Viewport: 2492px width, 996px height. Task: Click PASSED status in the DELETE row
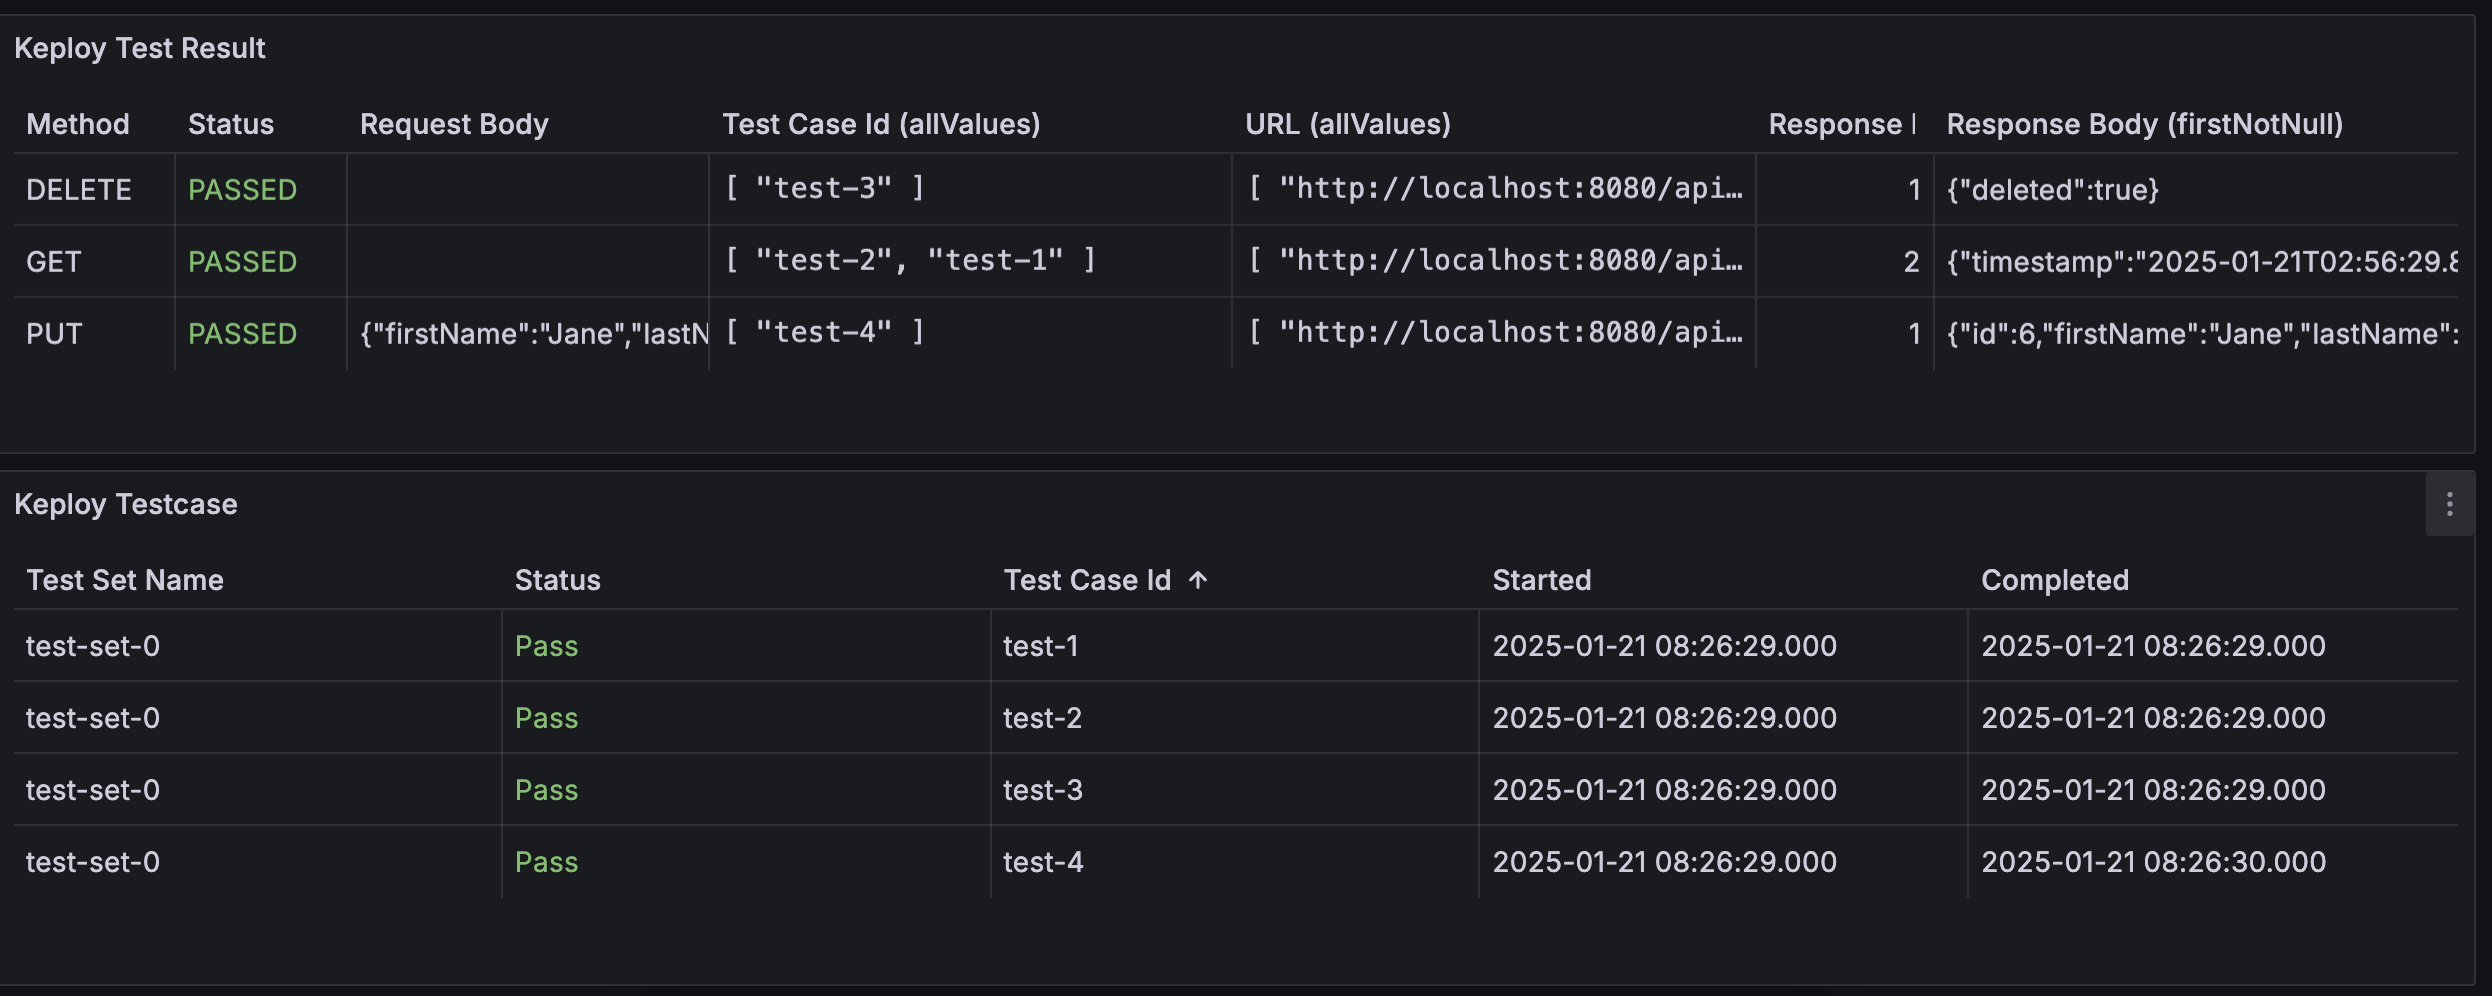coord(243,190)
